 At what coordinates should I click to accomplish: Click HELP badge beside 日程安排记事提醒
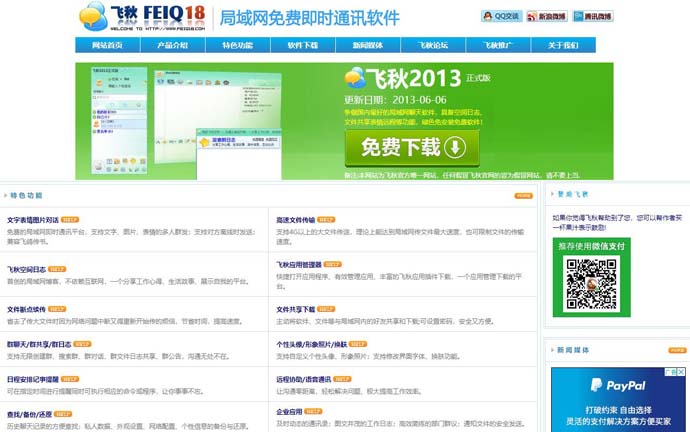click(x=70, y=379)
